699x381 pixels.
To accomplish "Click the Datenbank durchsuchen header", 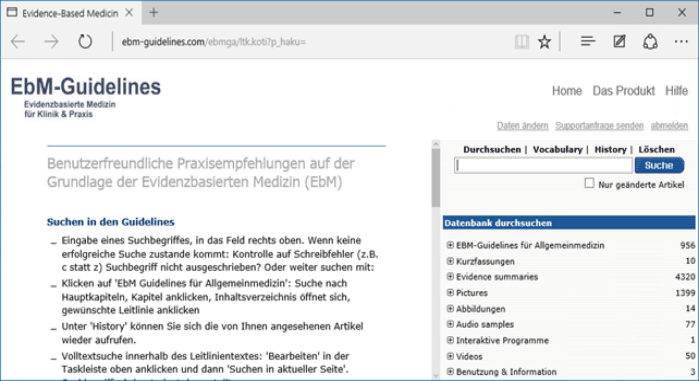I will pos(569,223).
